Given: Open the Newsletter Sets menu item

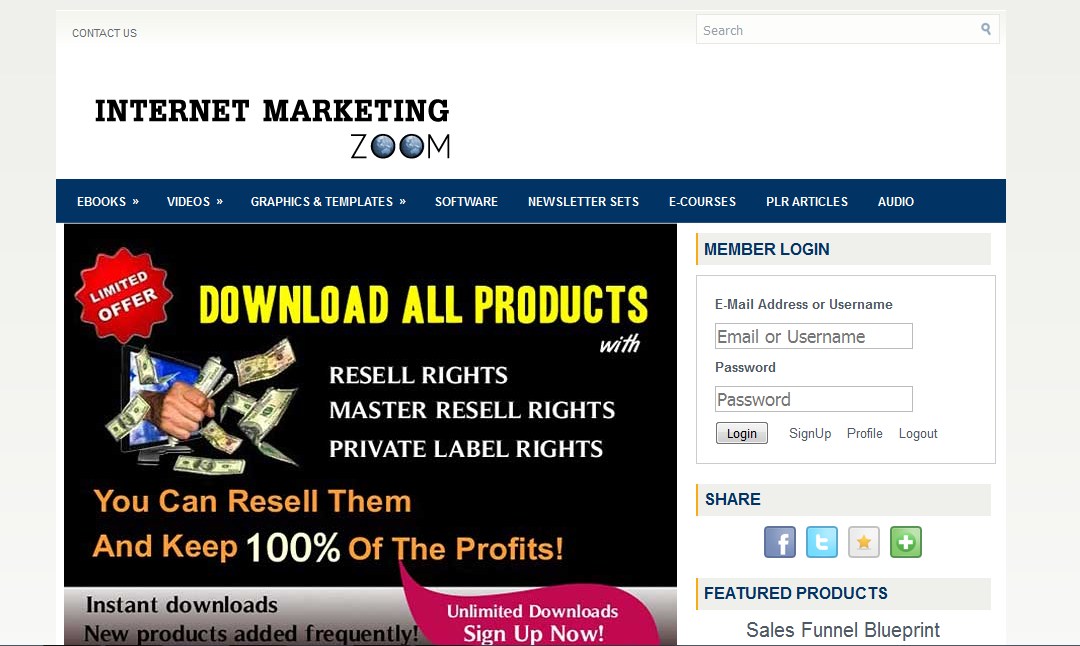Looking at the screenshot, I should (583, 202).
